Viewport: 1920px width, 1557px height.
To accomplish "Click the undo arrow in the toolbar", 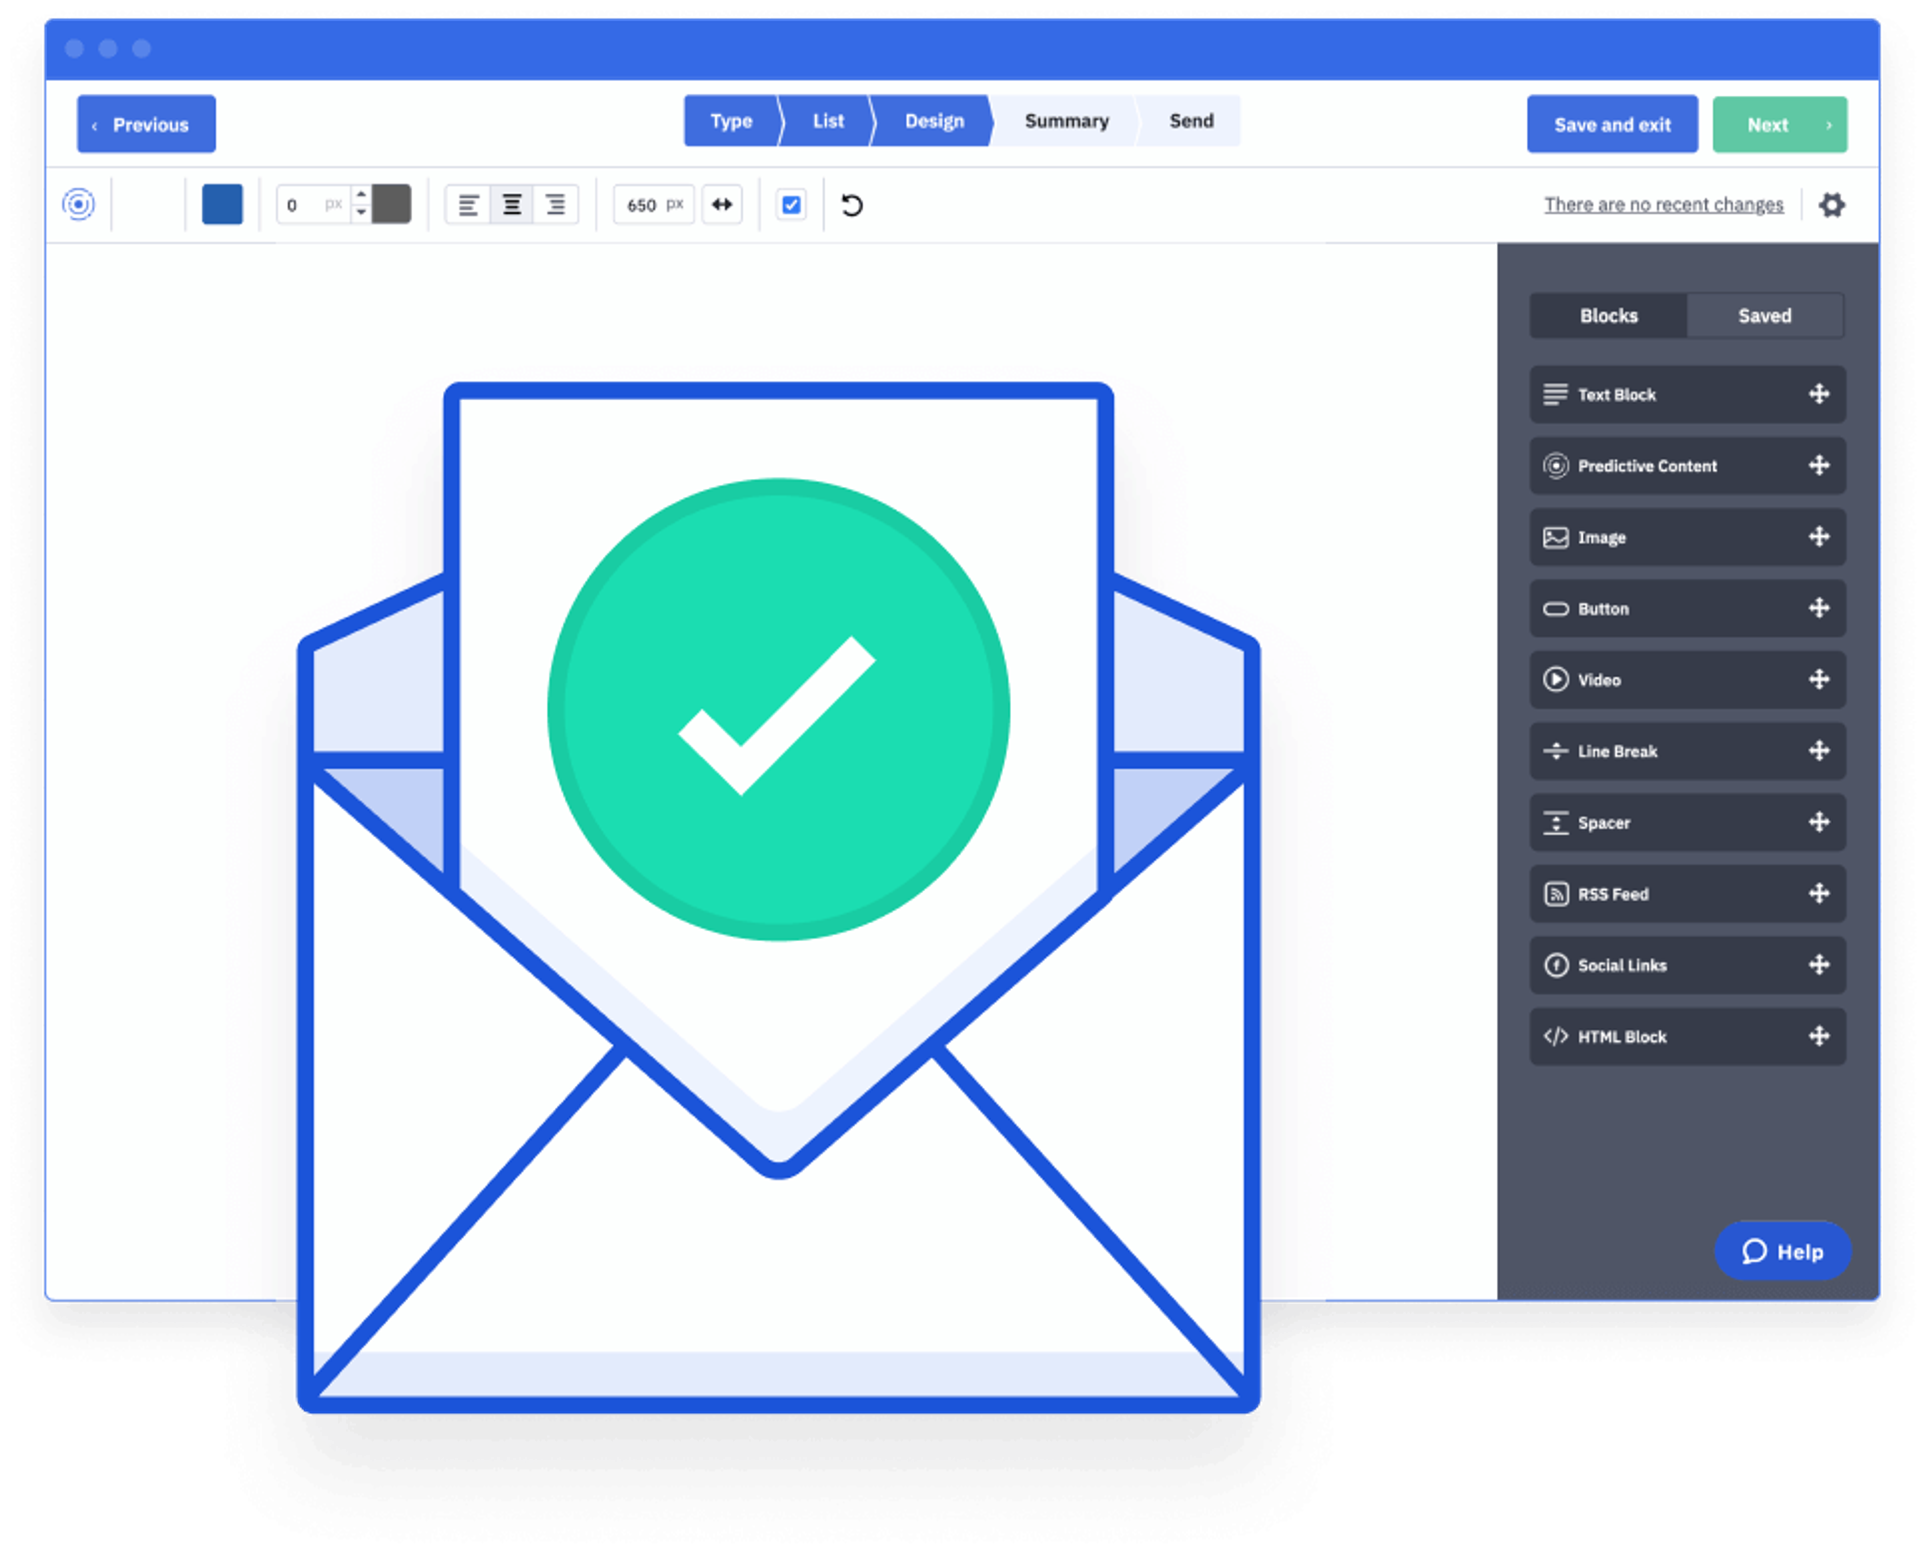I will pos(851,205).
